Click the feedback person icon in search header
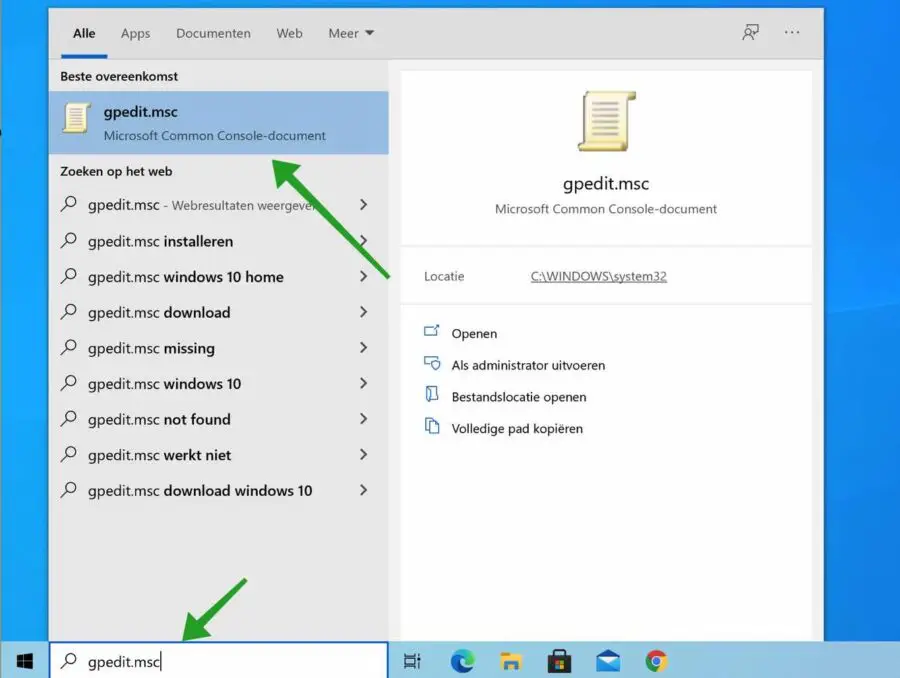900x678 pixels. [x=750, y=32]
